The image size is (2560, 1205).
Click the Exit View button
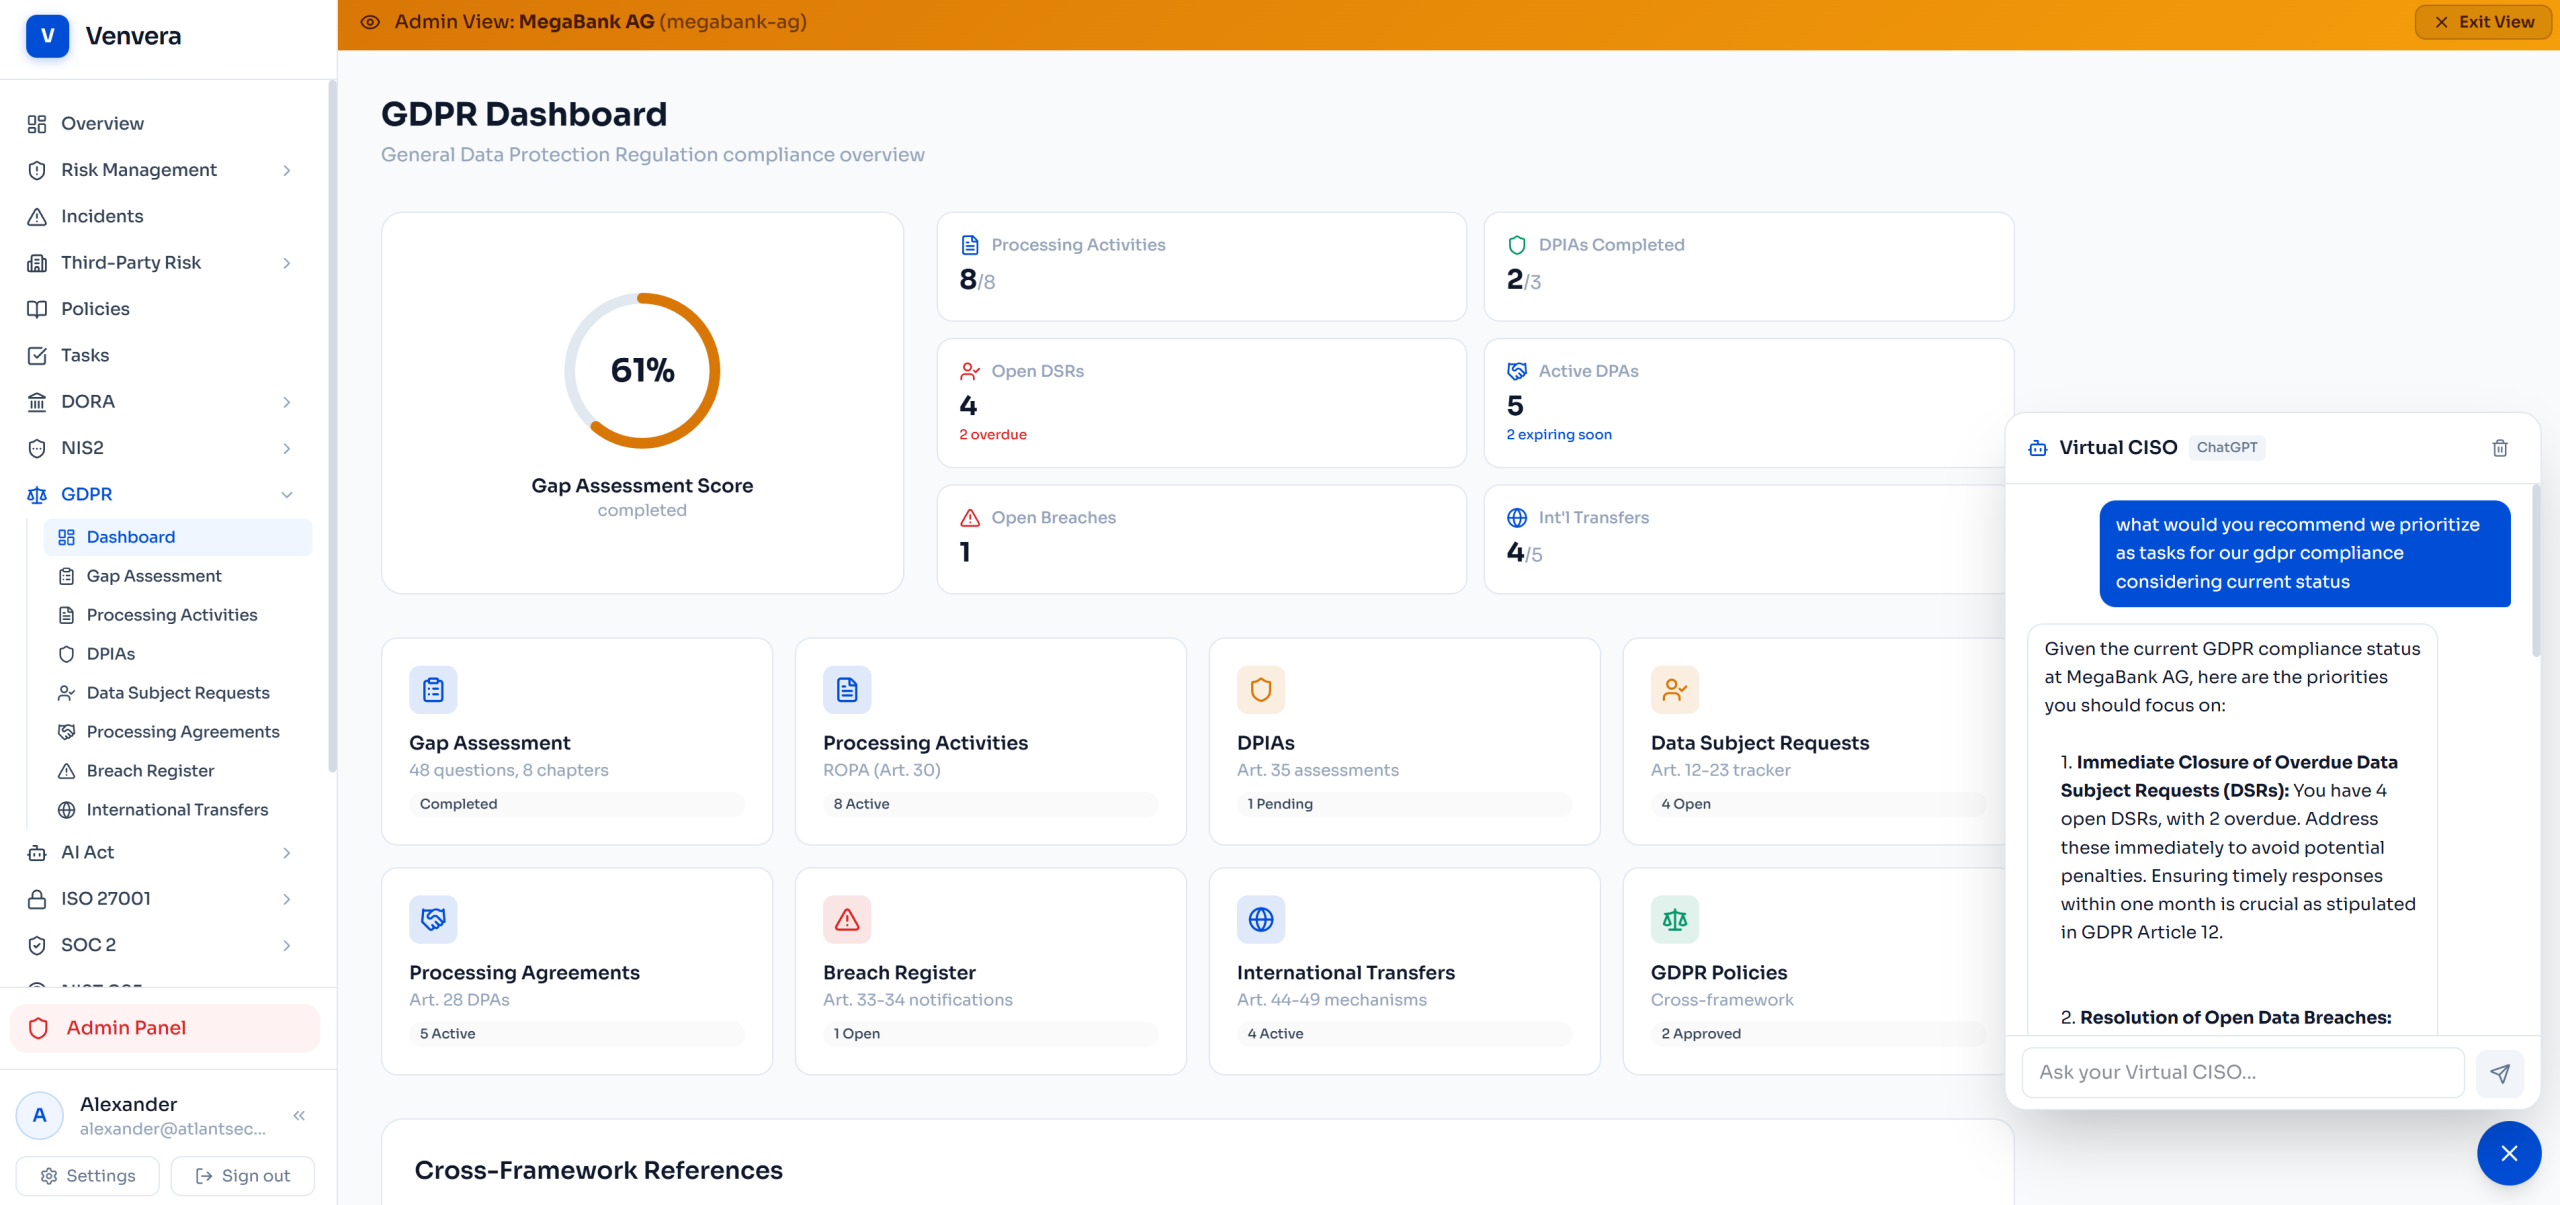2483,22
